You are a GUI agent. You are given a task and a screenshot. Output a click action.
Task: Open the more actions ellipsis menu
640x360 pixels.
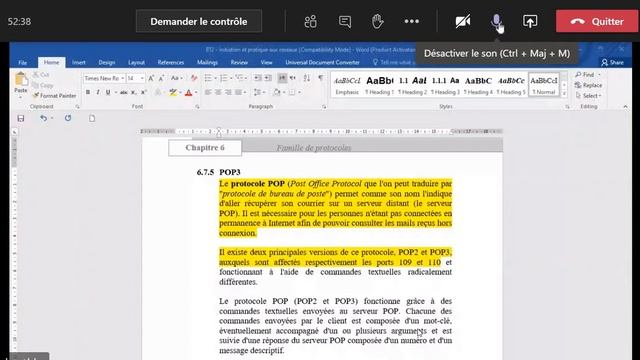(x=411, y=21)
